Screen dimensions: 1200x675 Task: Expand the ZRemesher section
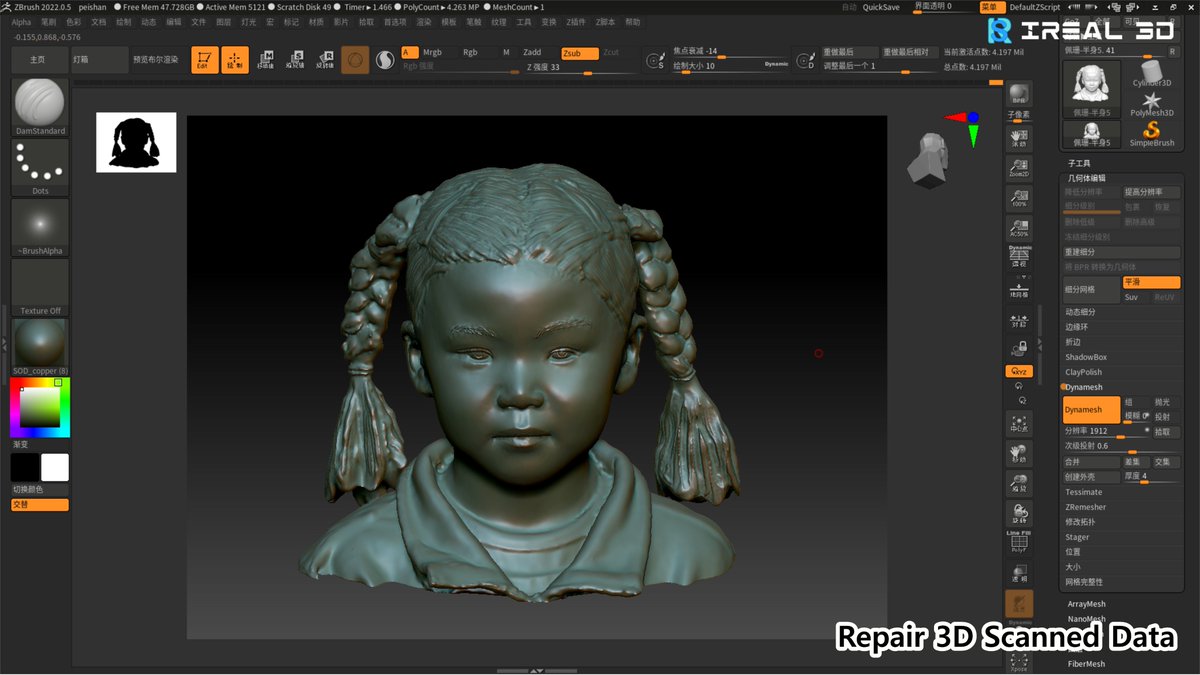pyautogui.click(x=1086, y=507)
